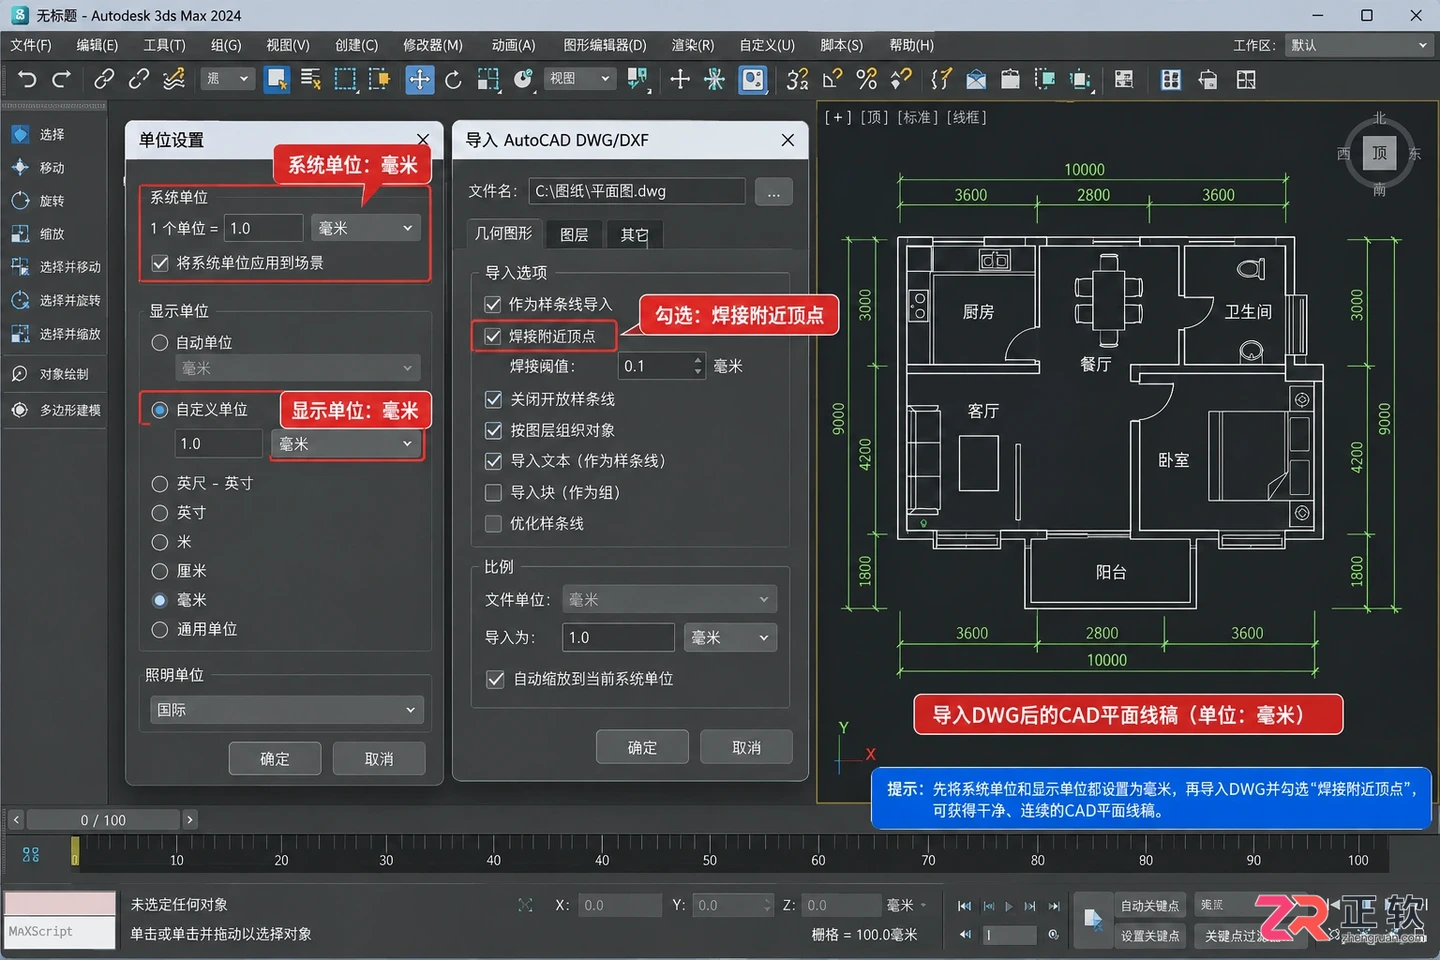Toggle 将系统单位应用到场景 checkbox
Image resolution: width=1440 pixels, height=960 pixels.
(159, 263)
